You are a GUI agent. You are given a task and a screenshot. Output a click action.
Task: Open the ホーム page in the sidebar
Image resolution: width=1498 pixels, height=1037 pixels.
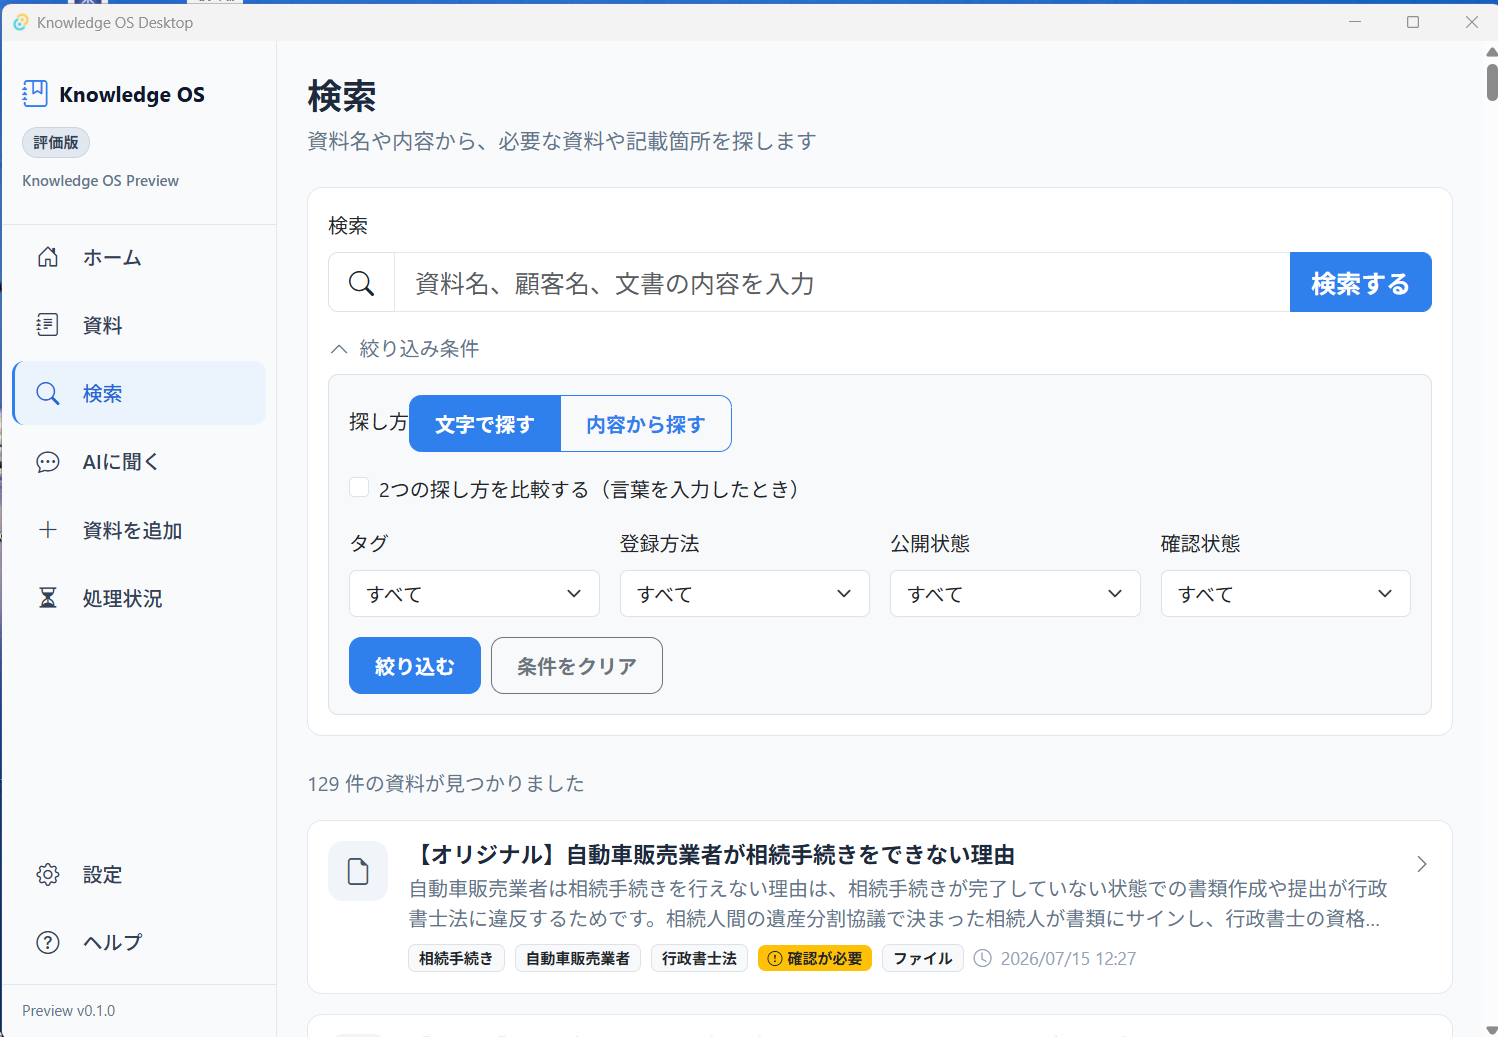coord(139,257)
